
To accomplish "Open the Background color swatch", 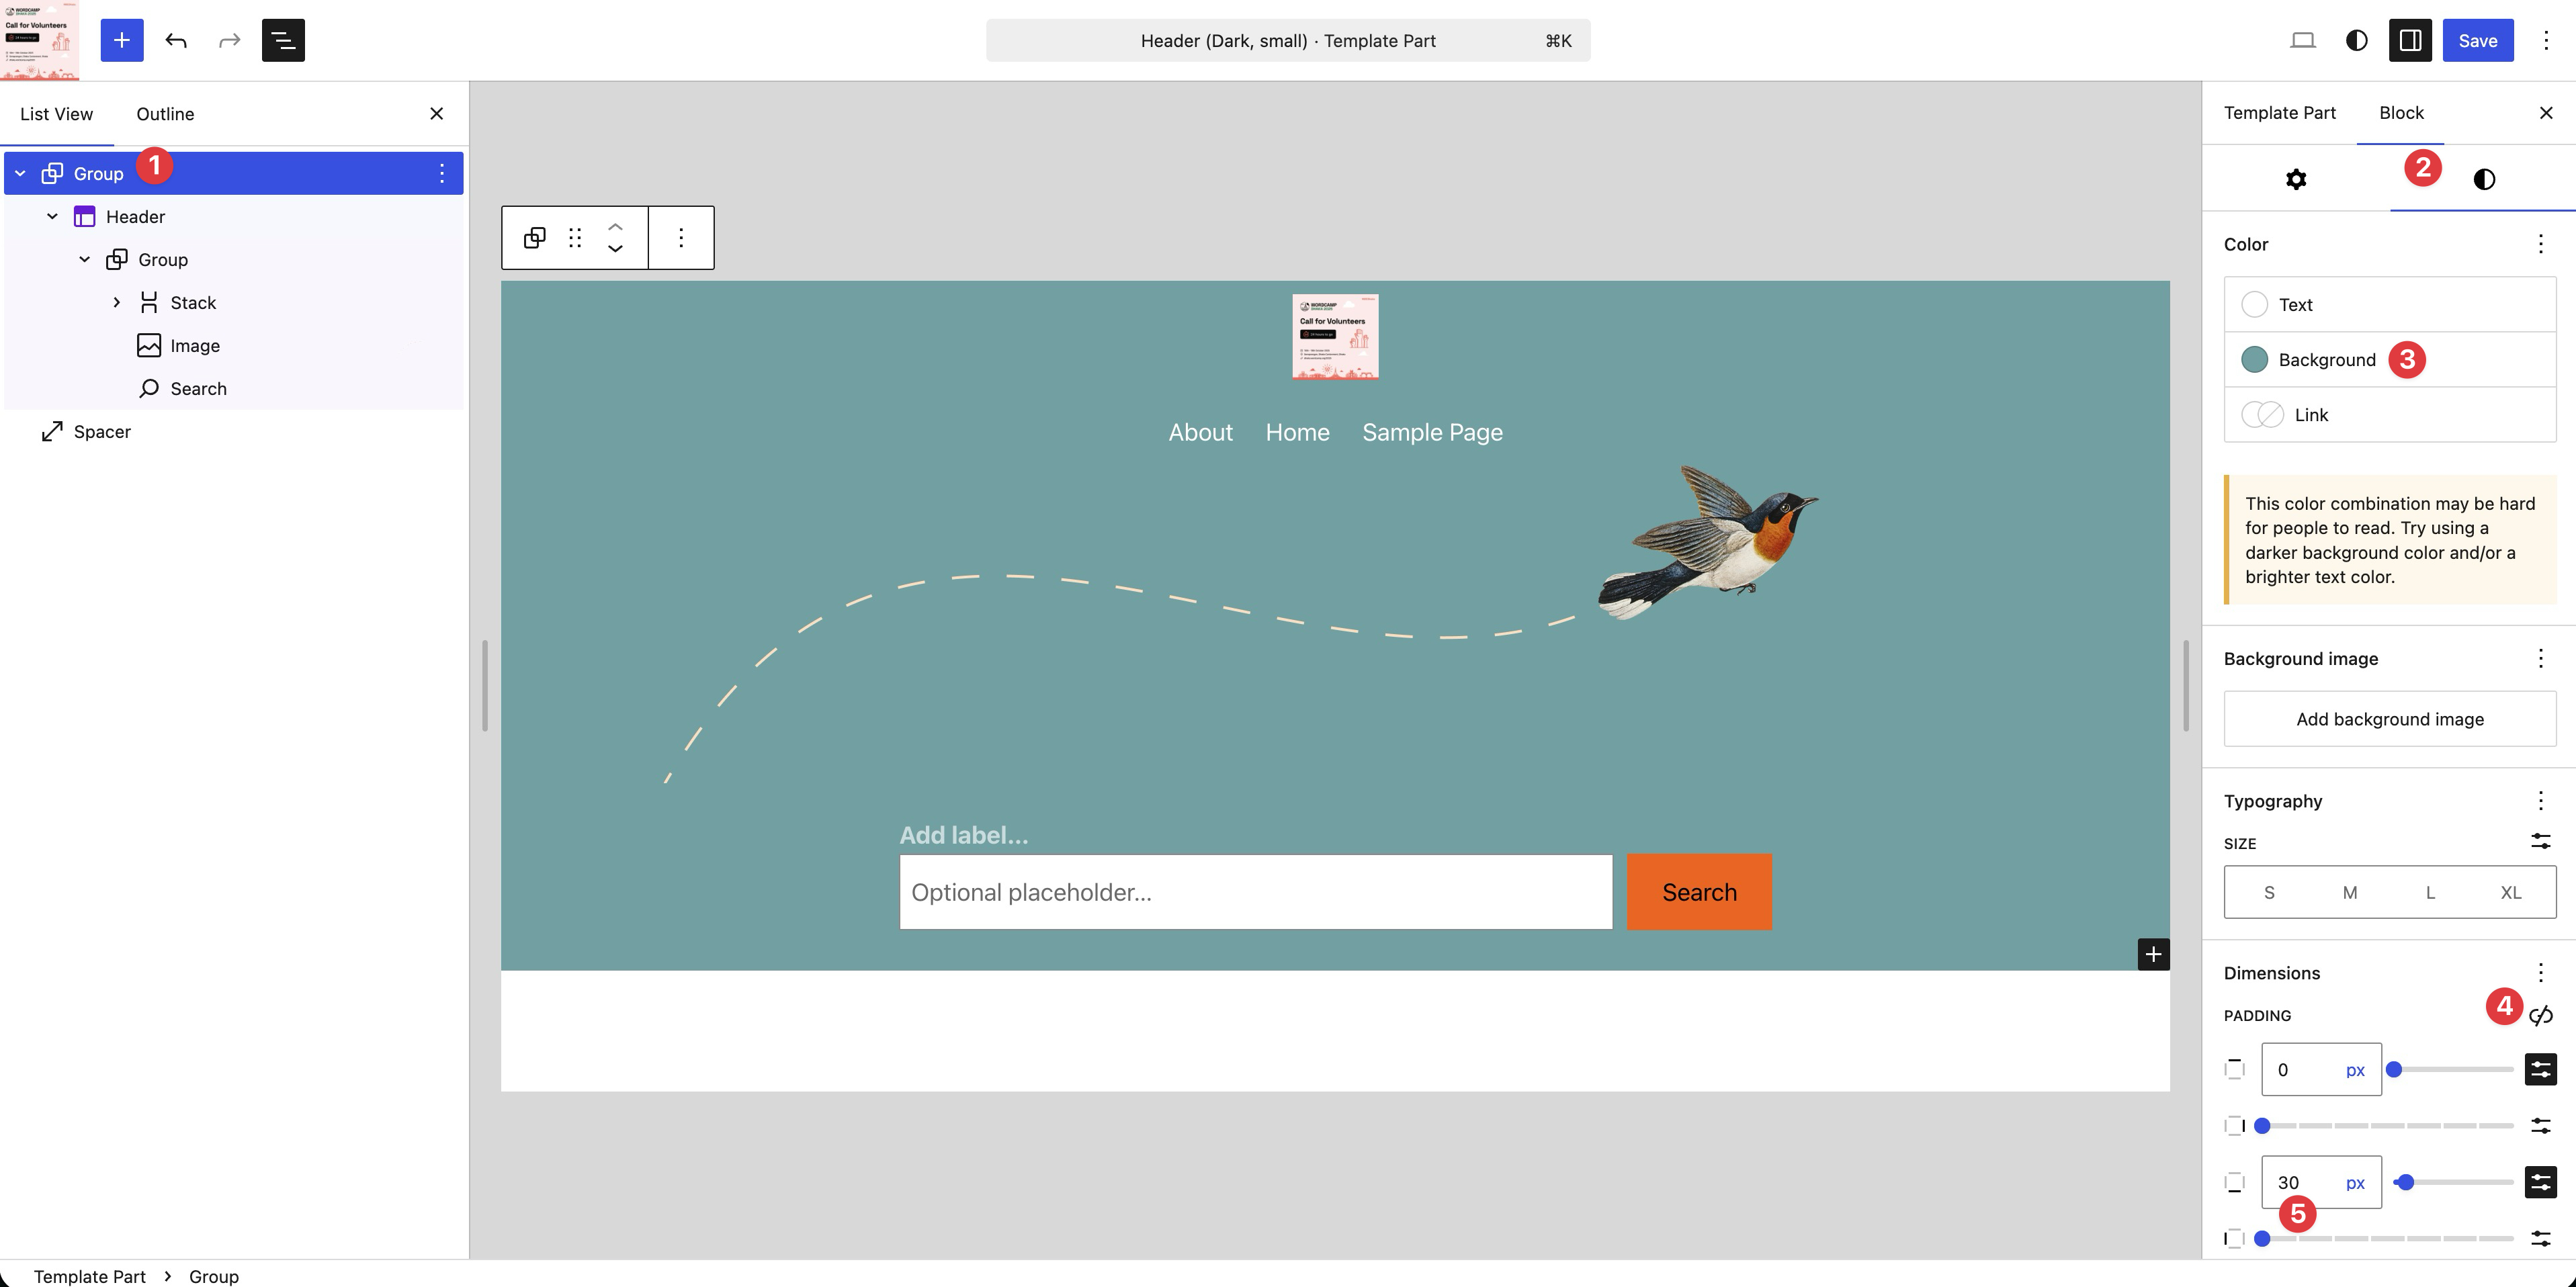I will point(2254,360).
